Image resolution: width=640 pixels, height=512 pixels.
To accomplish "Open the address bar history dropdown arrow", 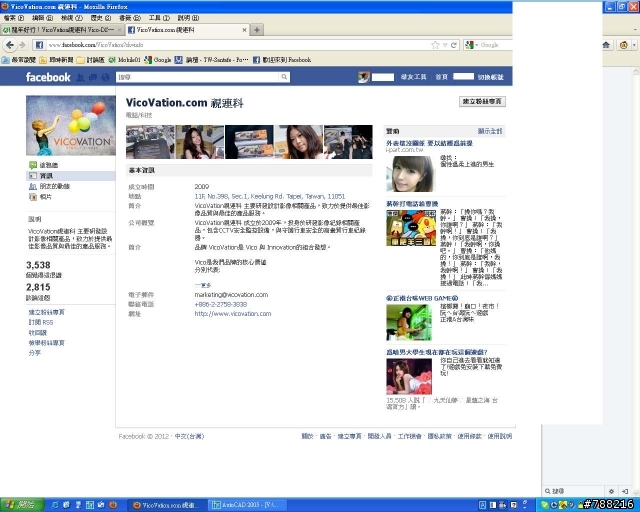I will tap(445, 45).
